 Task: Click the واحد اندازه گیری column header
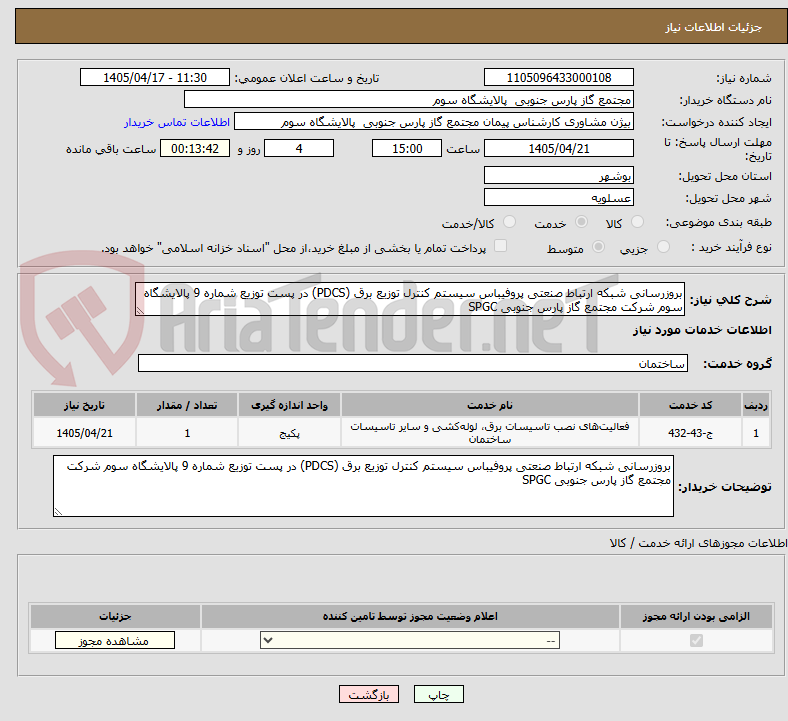(289, 405)
